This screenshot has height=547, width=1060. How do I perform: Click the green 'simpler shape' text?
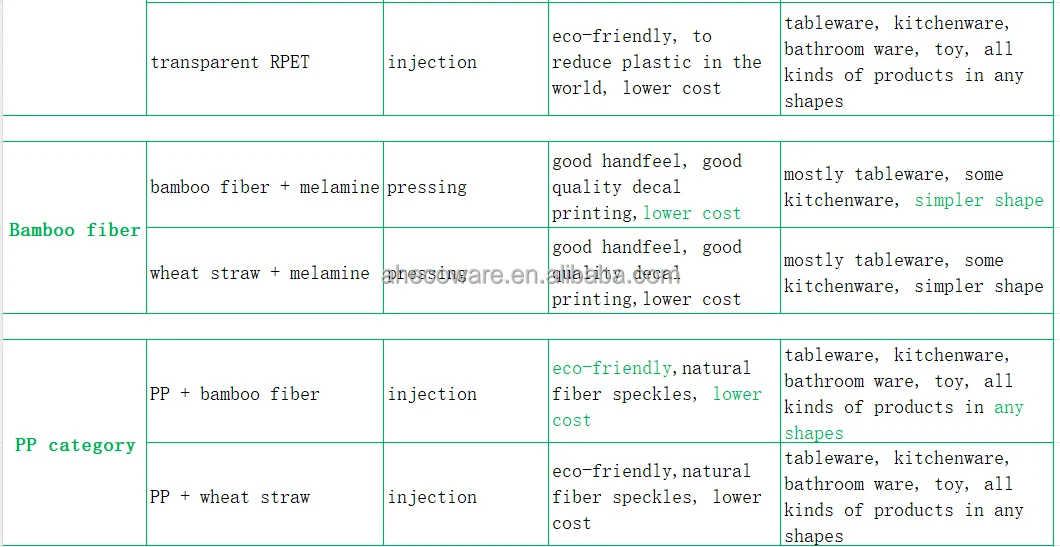[979, 201]
